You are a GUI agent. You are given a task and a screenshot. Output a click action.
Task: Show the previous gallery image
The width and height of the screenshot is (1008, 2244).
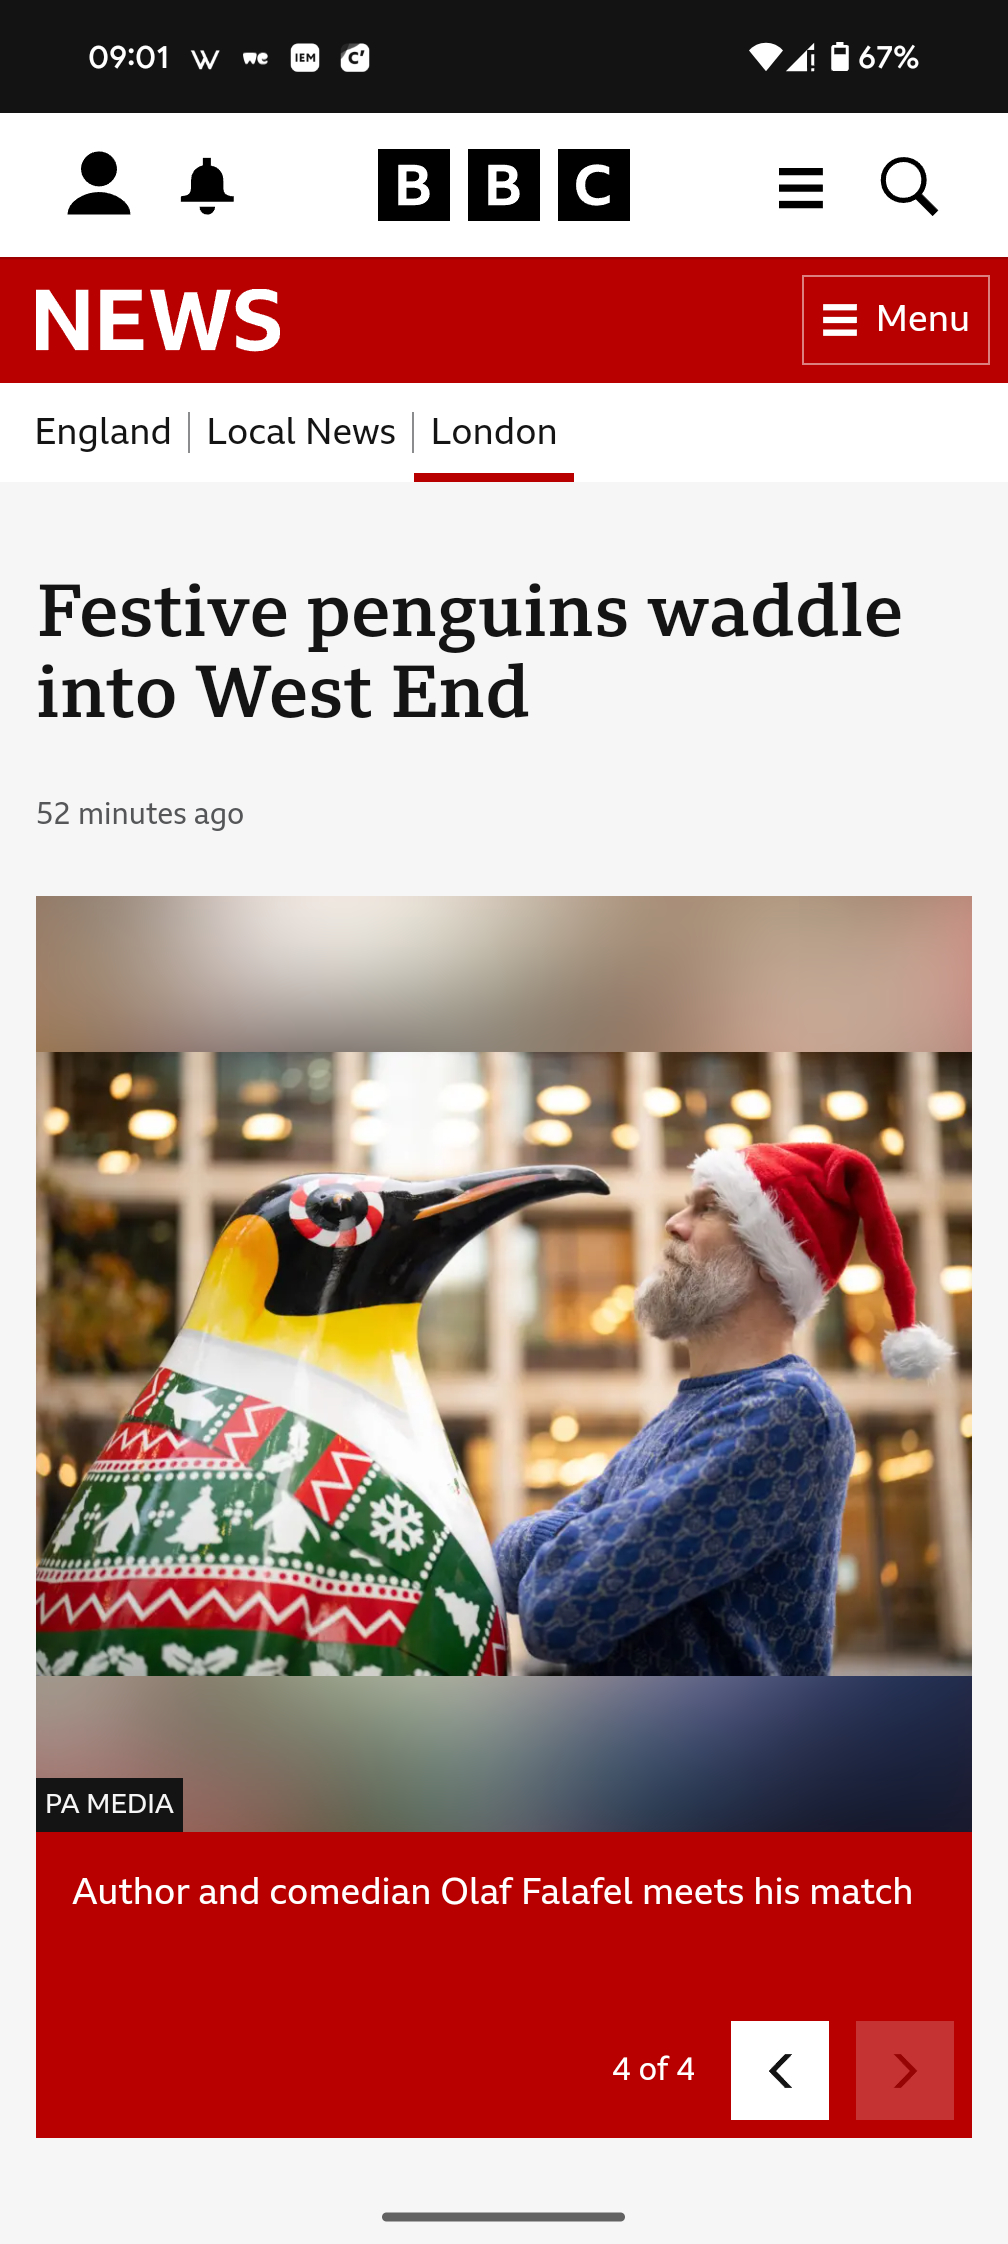(x=780, y=2070)
